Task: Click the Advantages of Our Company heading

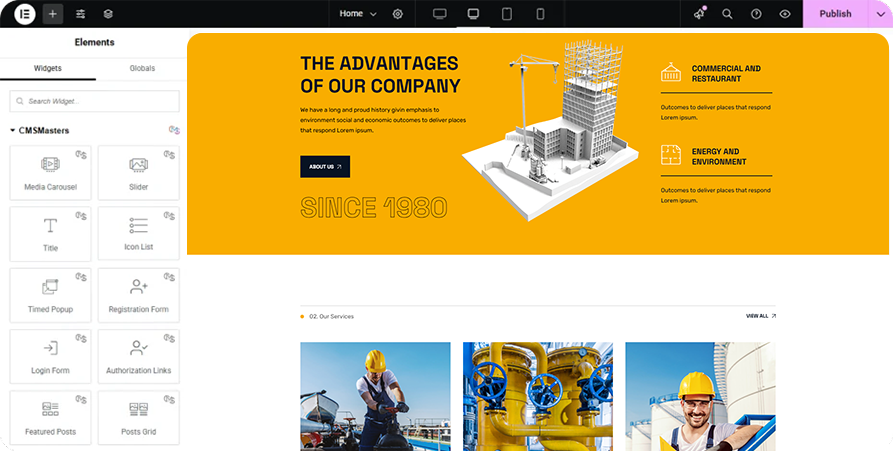Action: [380, 75]
